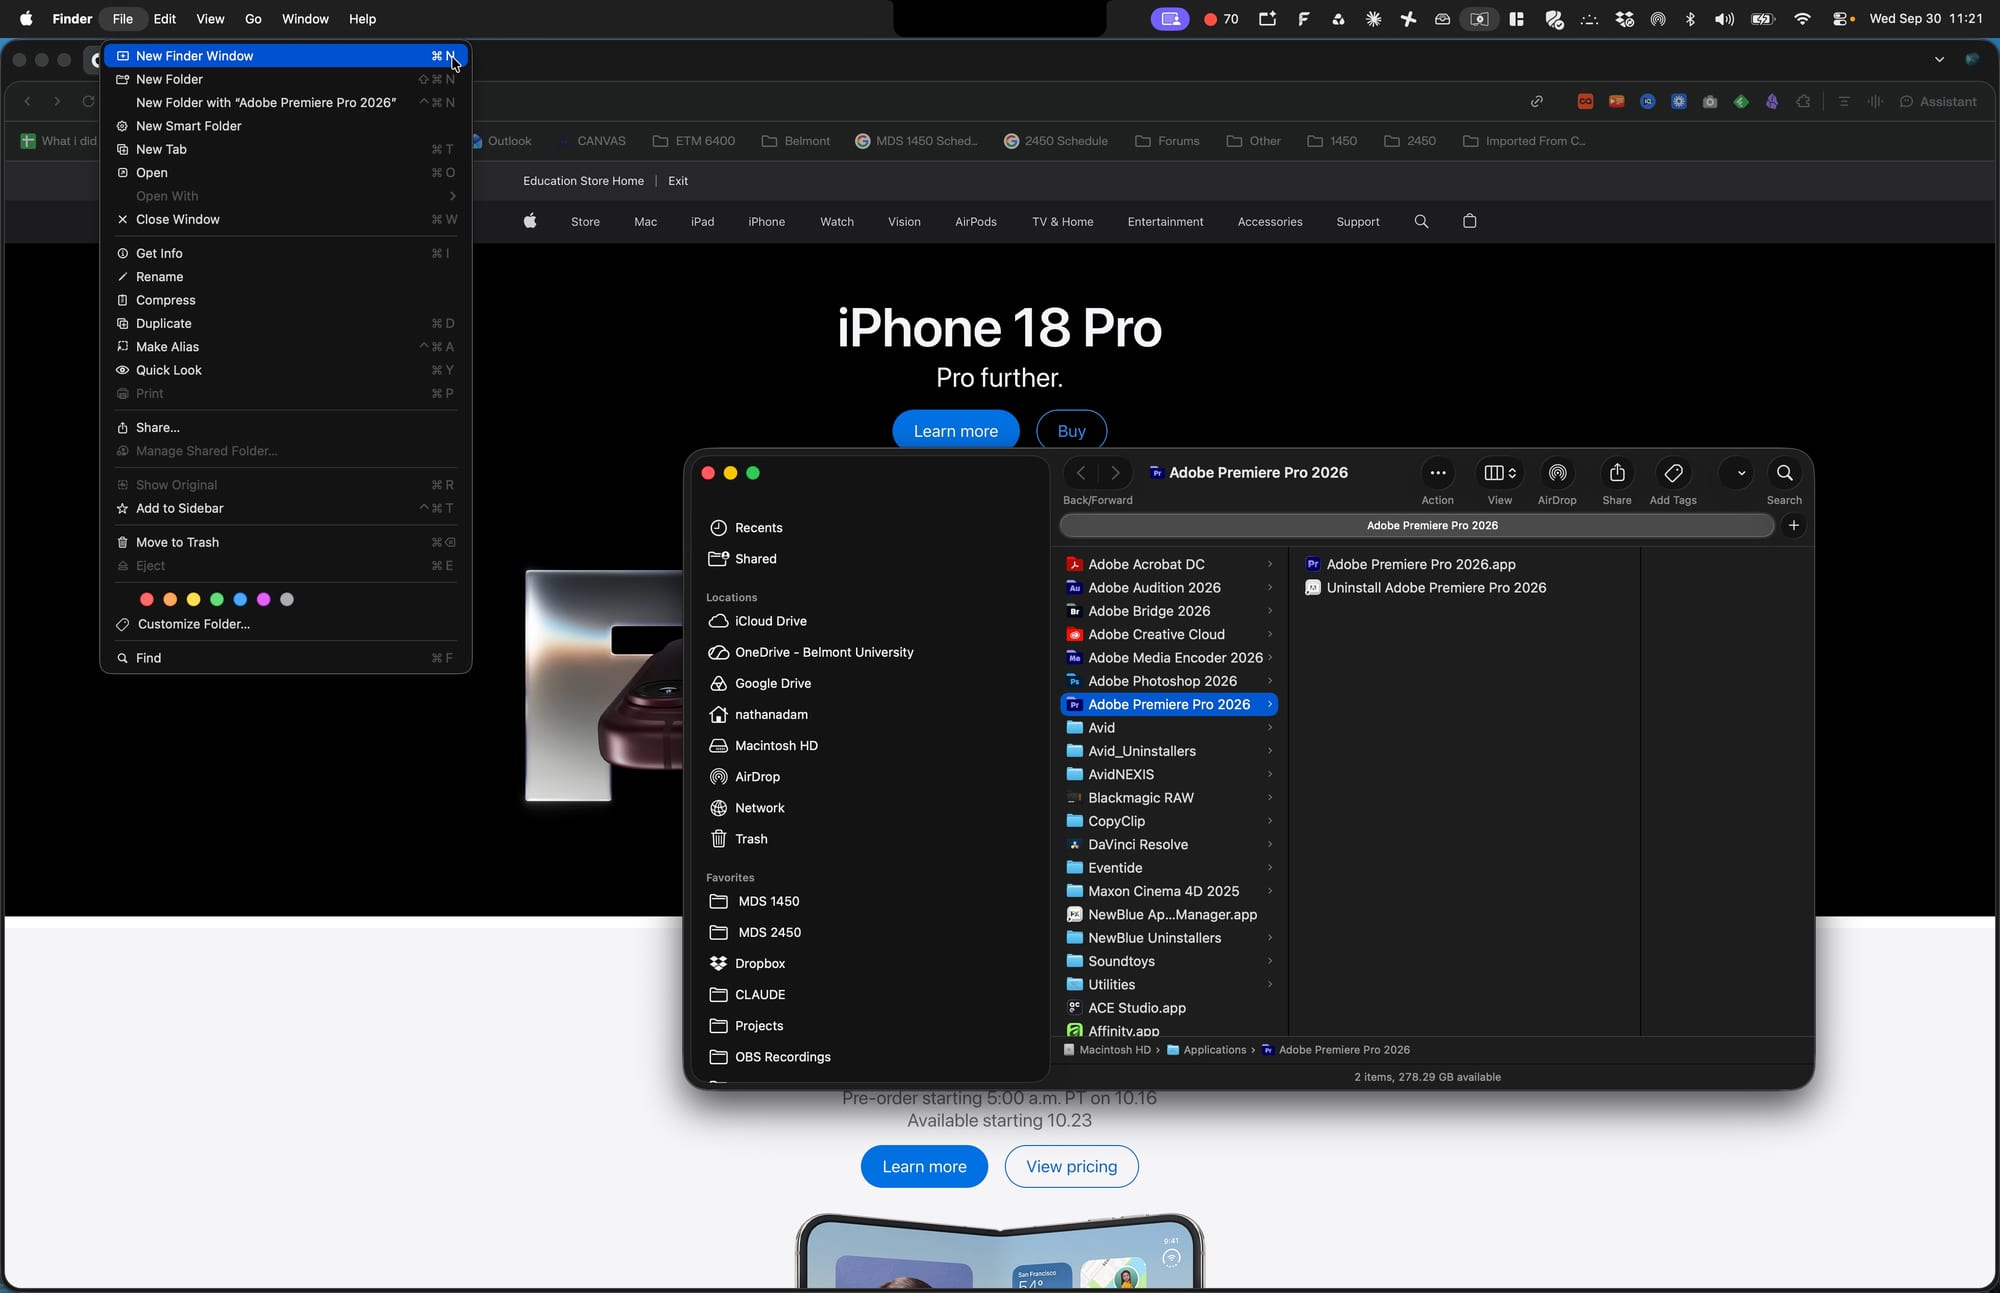
Task: Expand the Avid folder chevron
Action: coord(1270,728)
